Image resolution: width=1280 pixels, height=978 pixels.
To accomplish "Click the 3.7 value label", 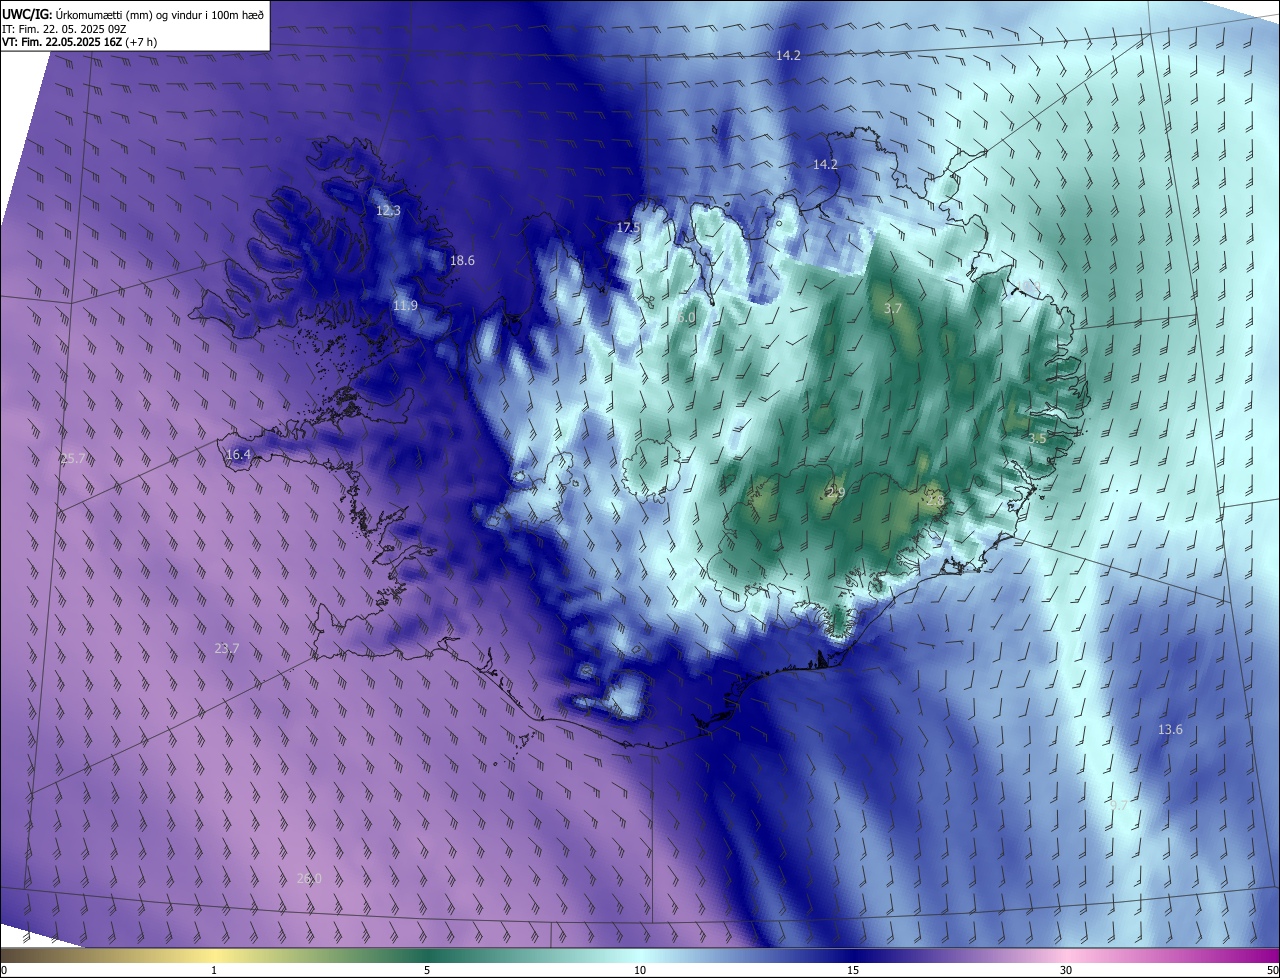I will [893, 309].
